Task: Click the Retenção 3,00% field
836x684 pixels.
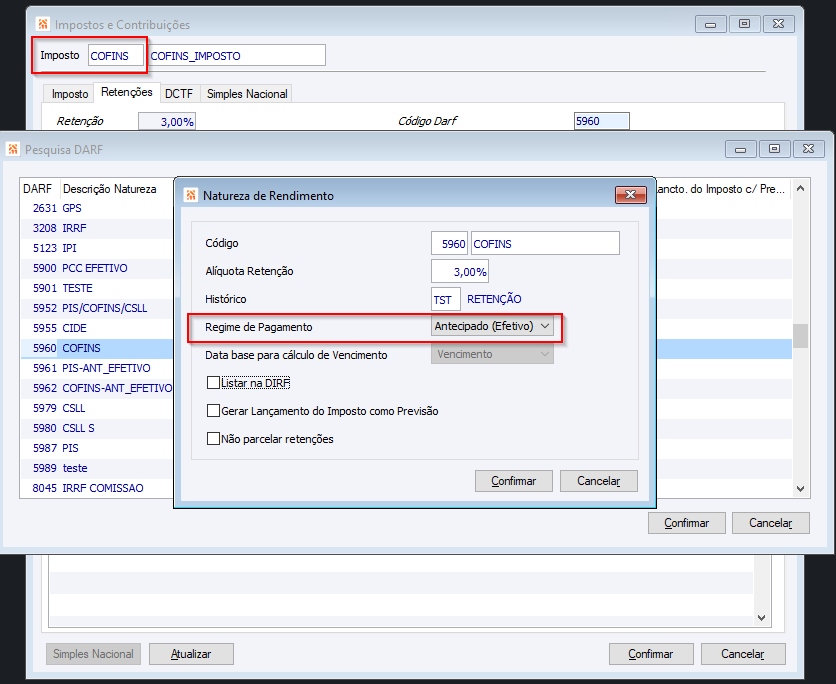Action: click(167, 121)
